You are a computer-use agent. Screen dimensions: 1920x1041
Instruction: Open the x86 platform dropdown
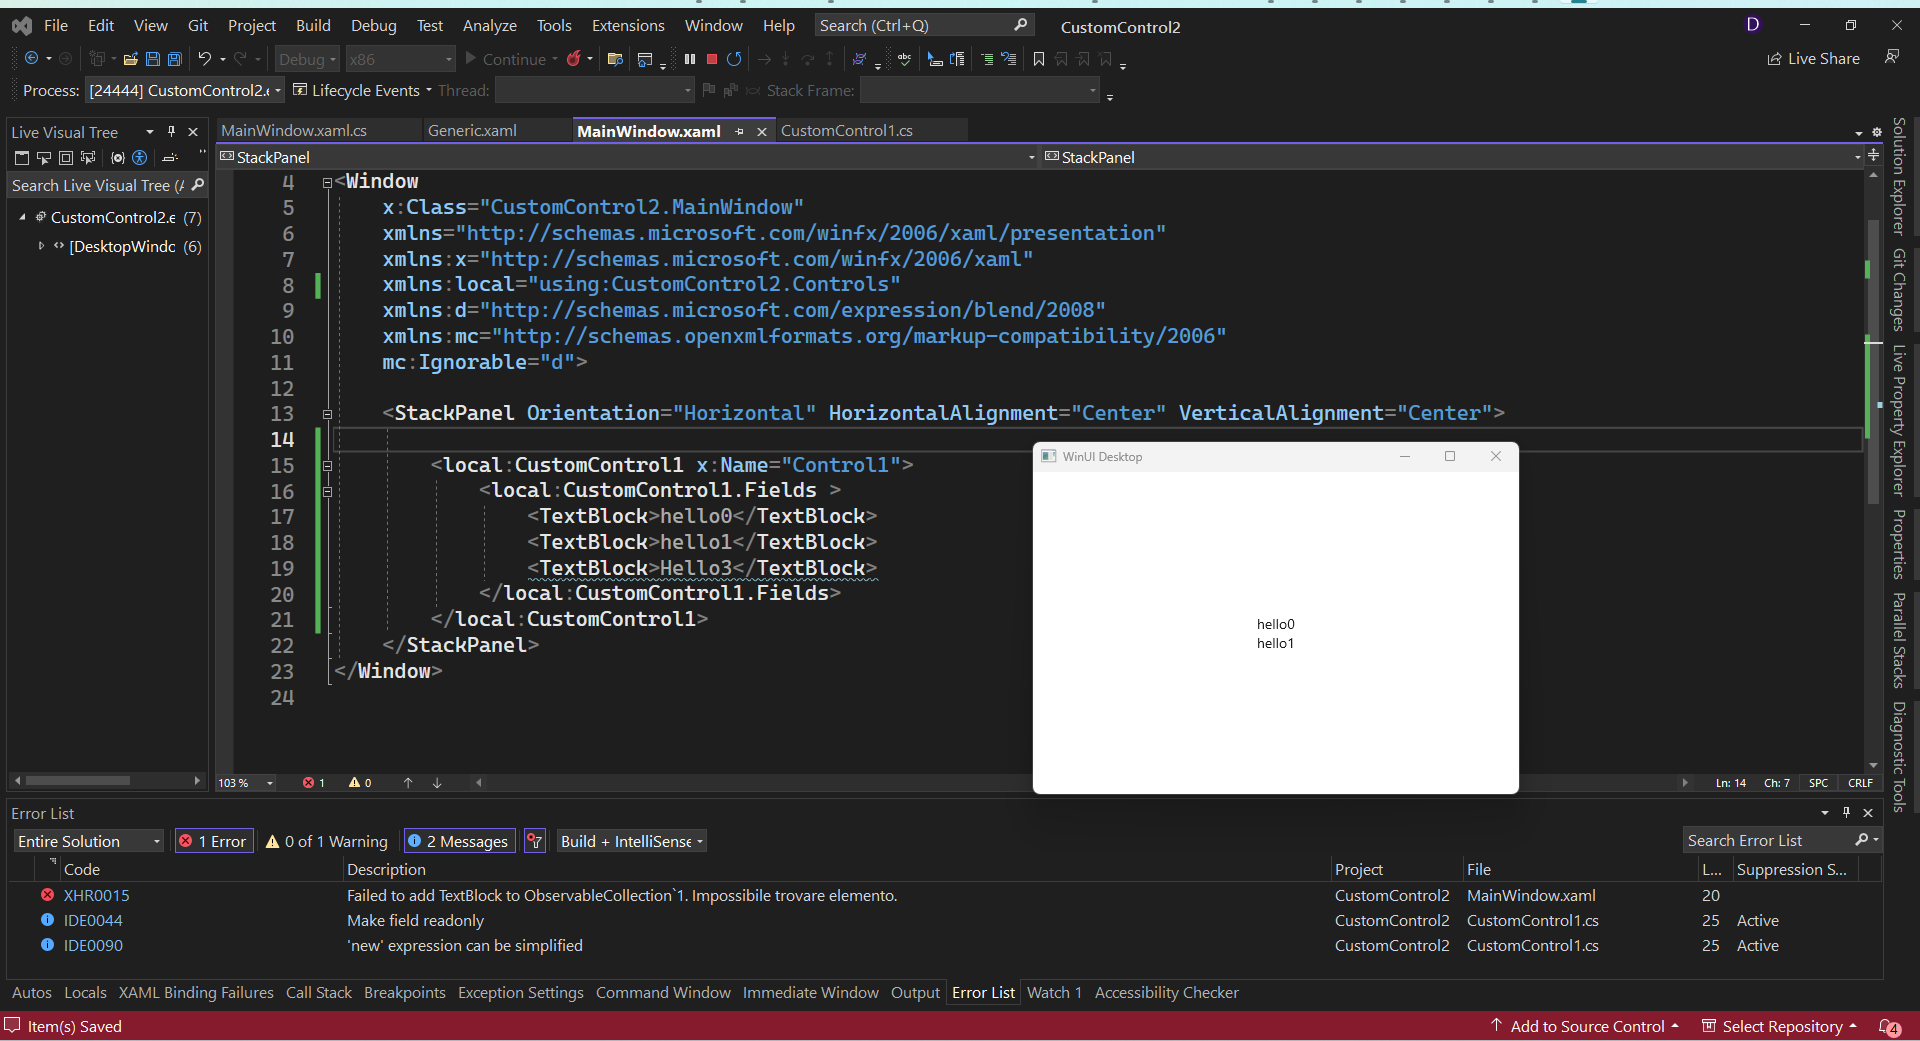[398, 59]
